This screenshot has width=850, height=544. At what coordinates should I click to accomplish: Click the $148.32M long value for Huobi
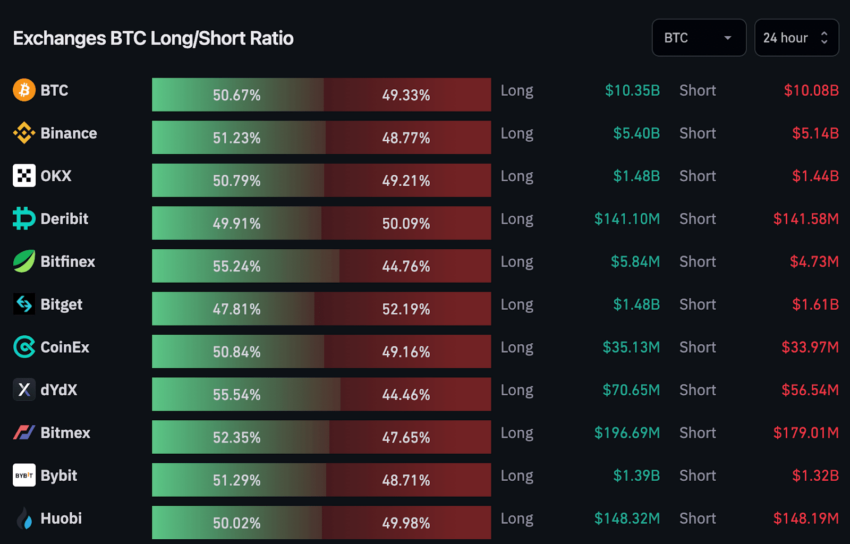[x=627, y=519]
